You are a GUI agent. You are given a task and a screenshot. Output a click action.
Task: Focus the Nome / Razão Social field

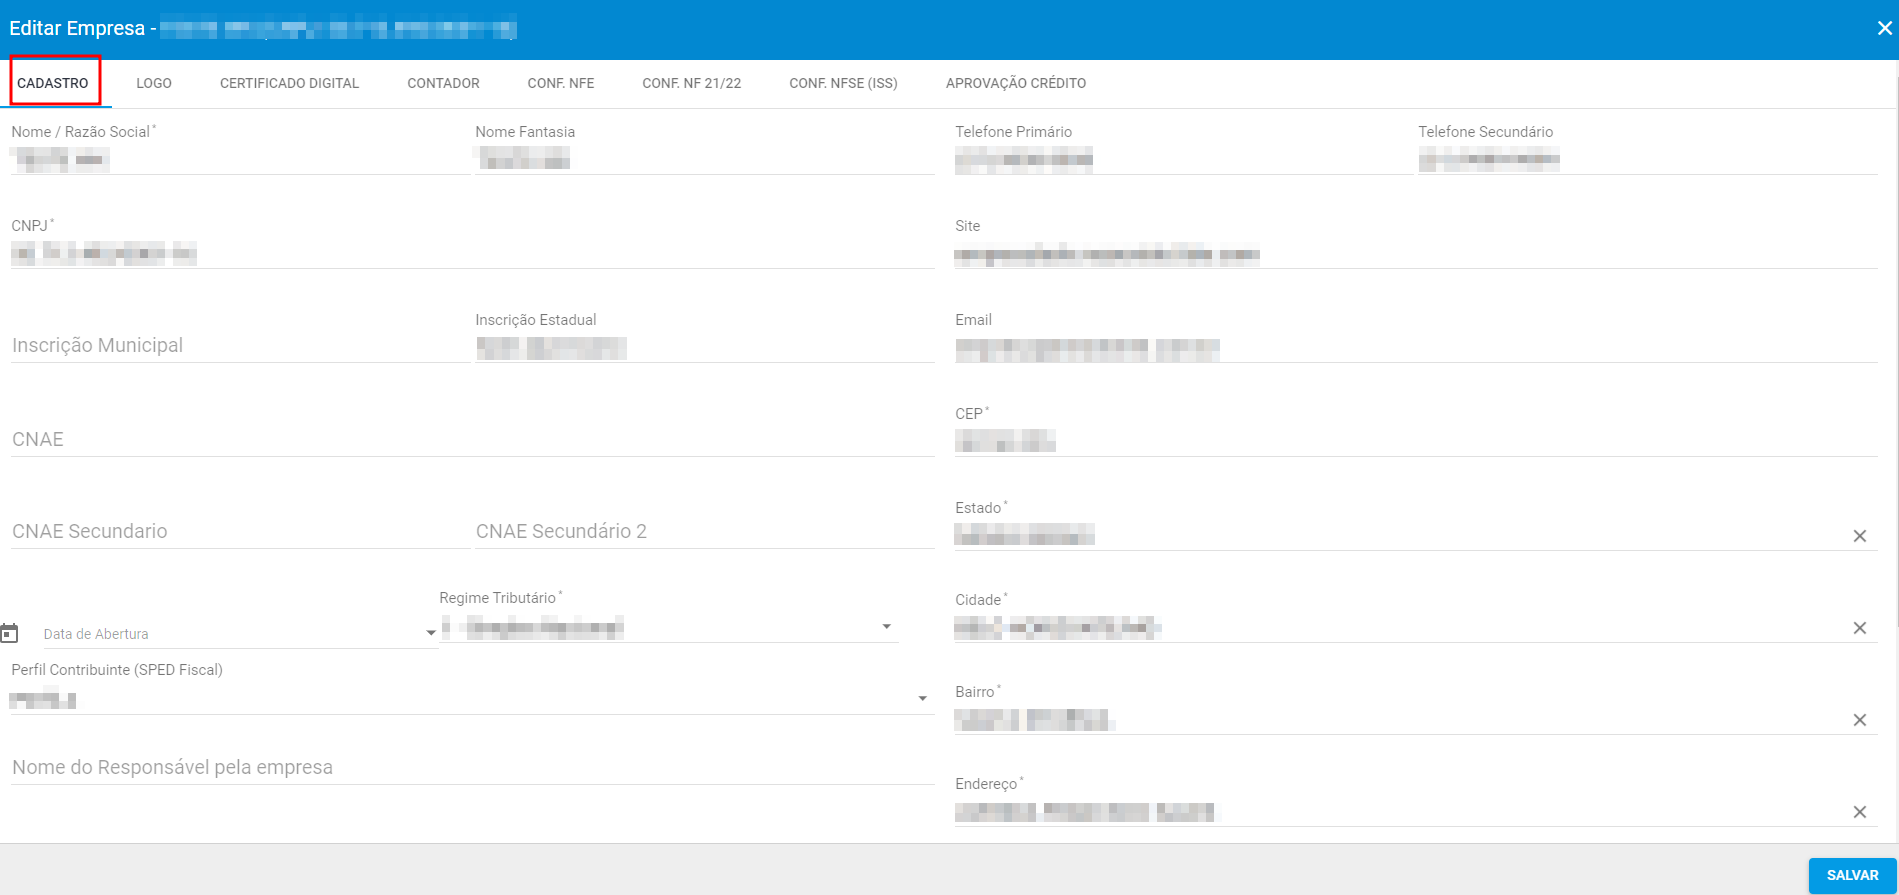(240, 159)
